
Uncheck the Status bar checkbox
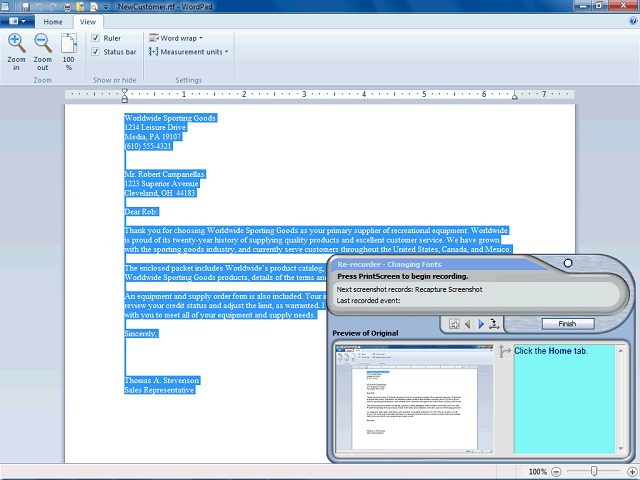(x=96, y=52)
